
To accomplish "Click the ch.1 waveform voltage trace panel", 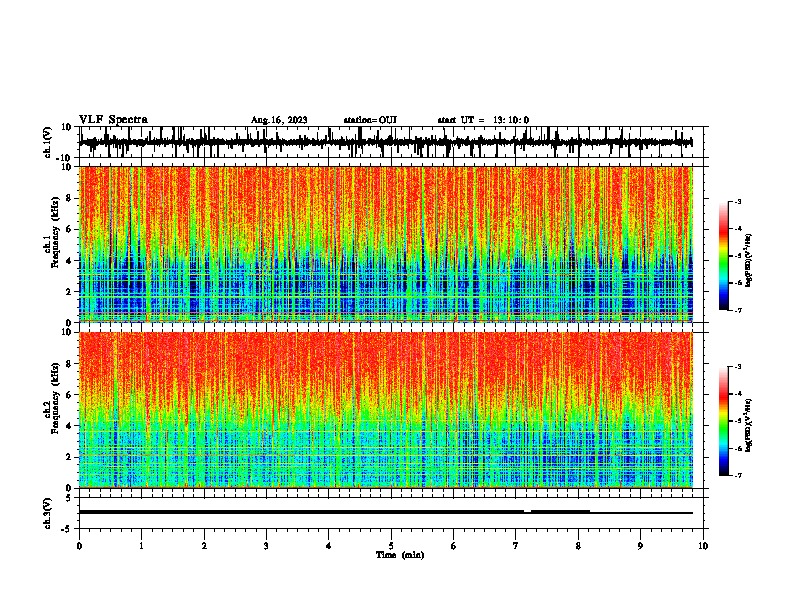I will point(393,142).
